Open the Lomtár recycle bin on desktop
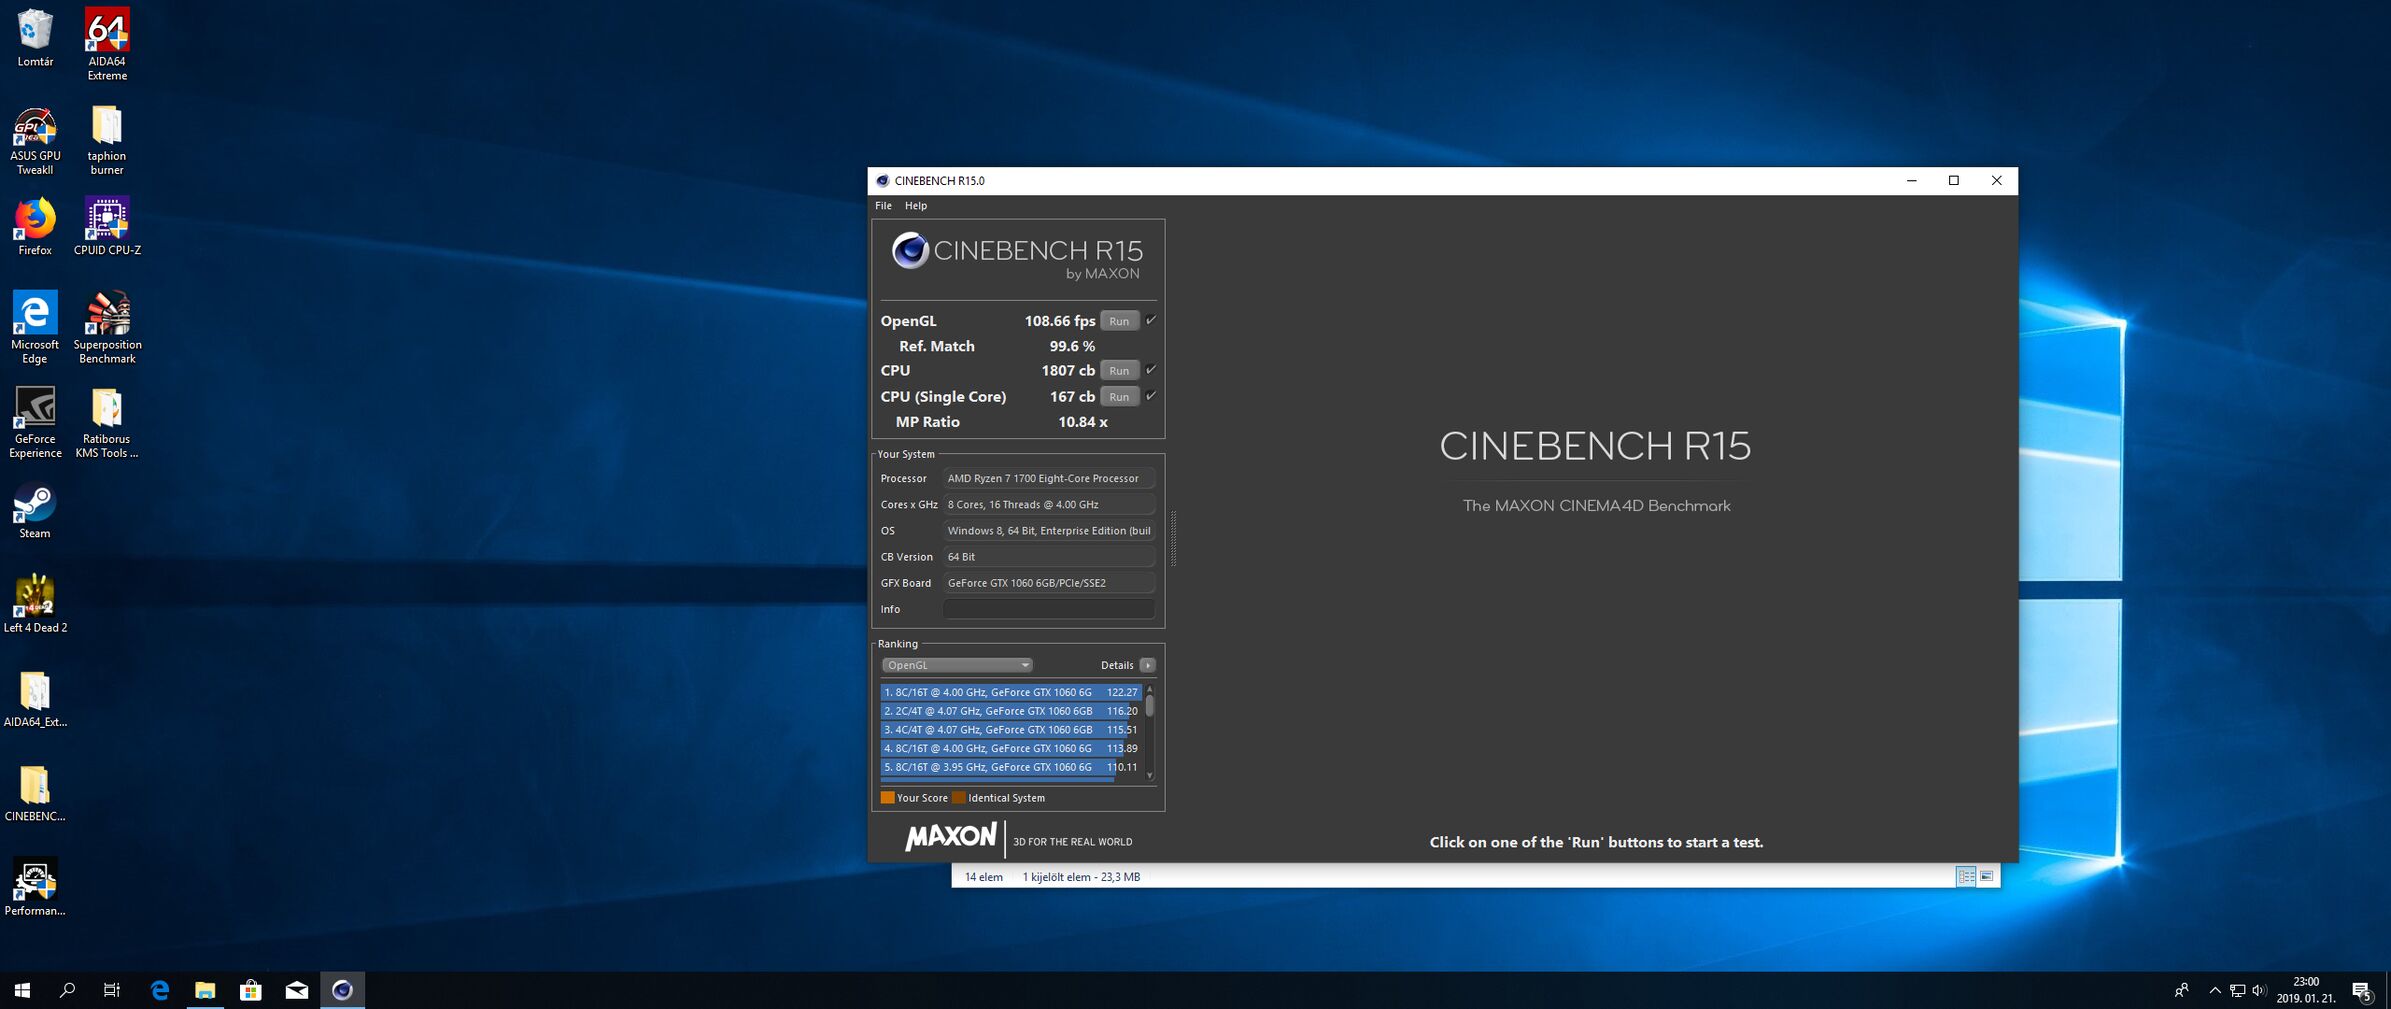Viewport: 2391px width, 1009px height. [x=35, y=39]
